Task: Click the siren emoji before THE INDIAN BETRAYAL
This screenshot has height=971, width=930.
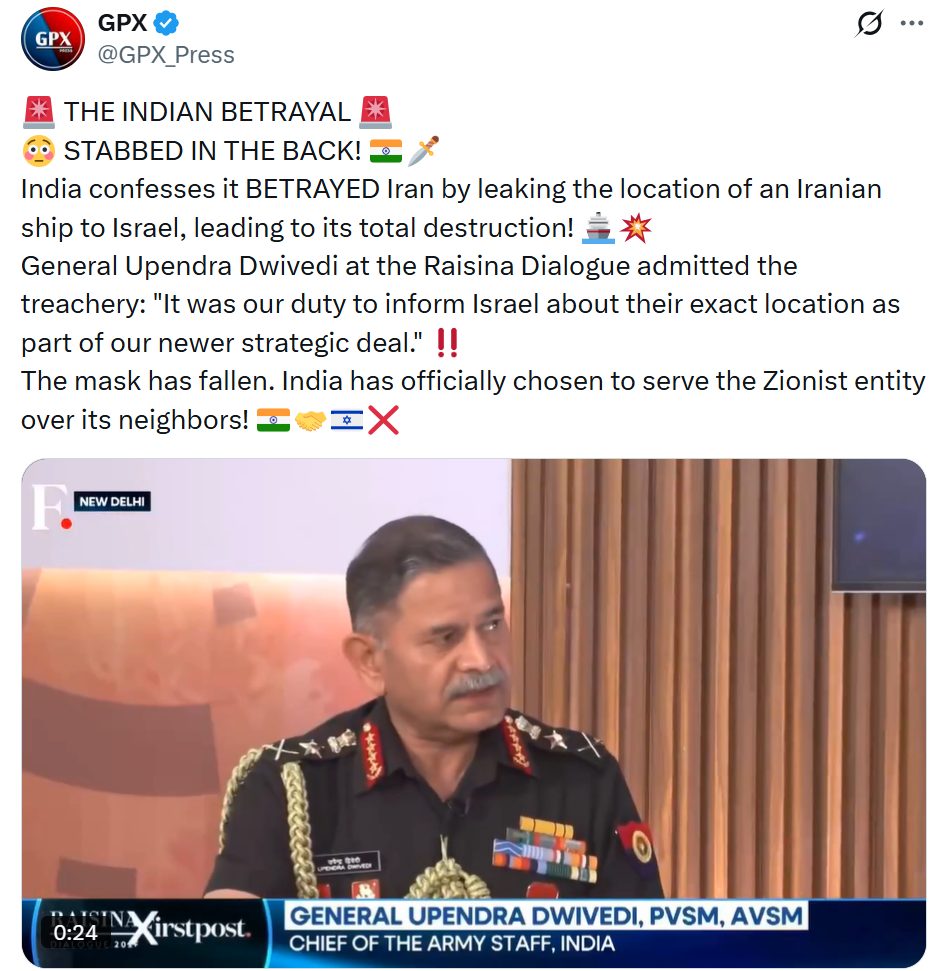Action: (x=38, y=112)
